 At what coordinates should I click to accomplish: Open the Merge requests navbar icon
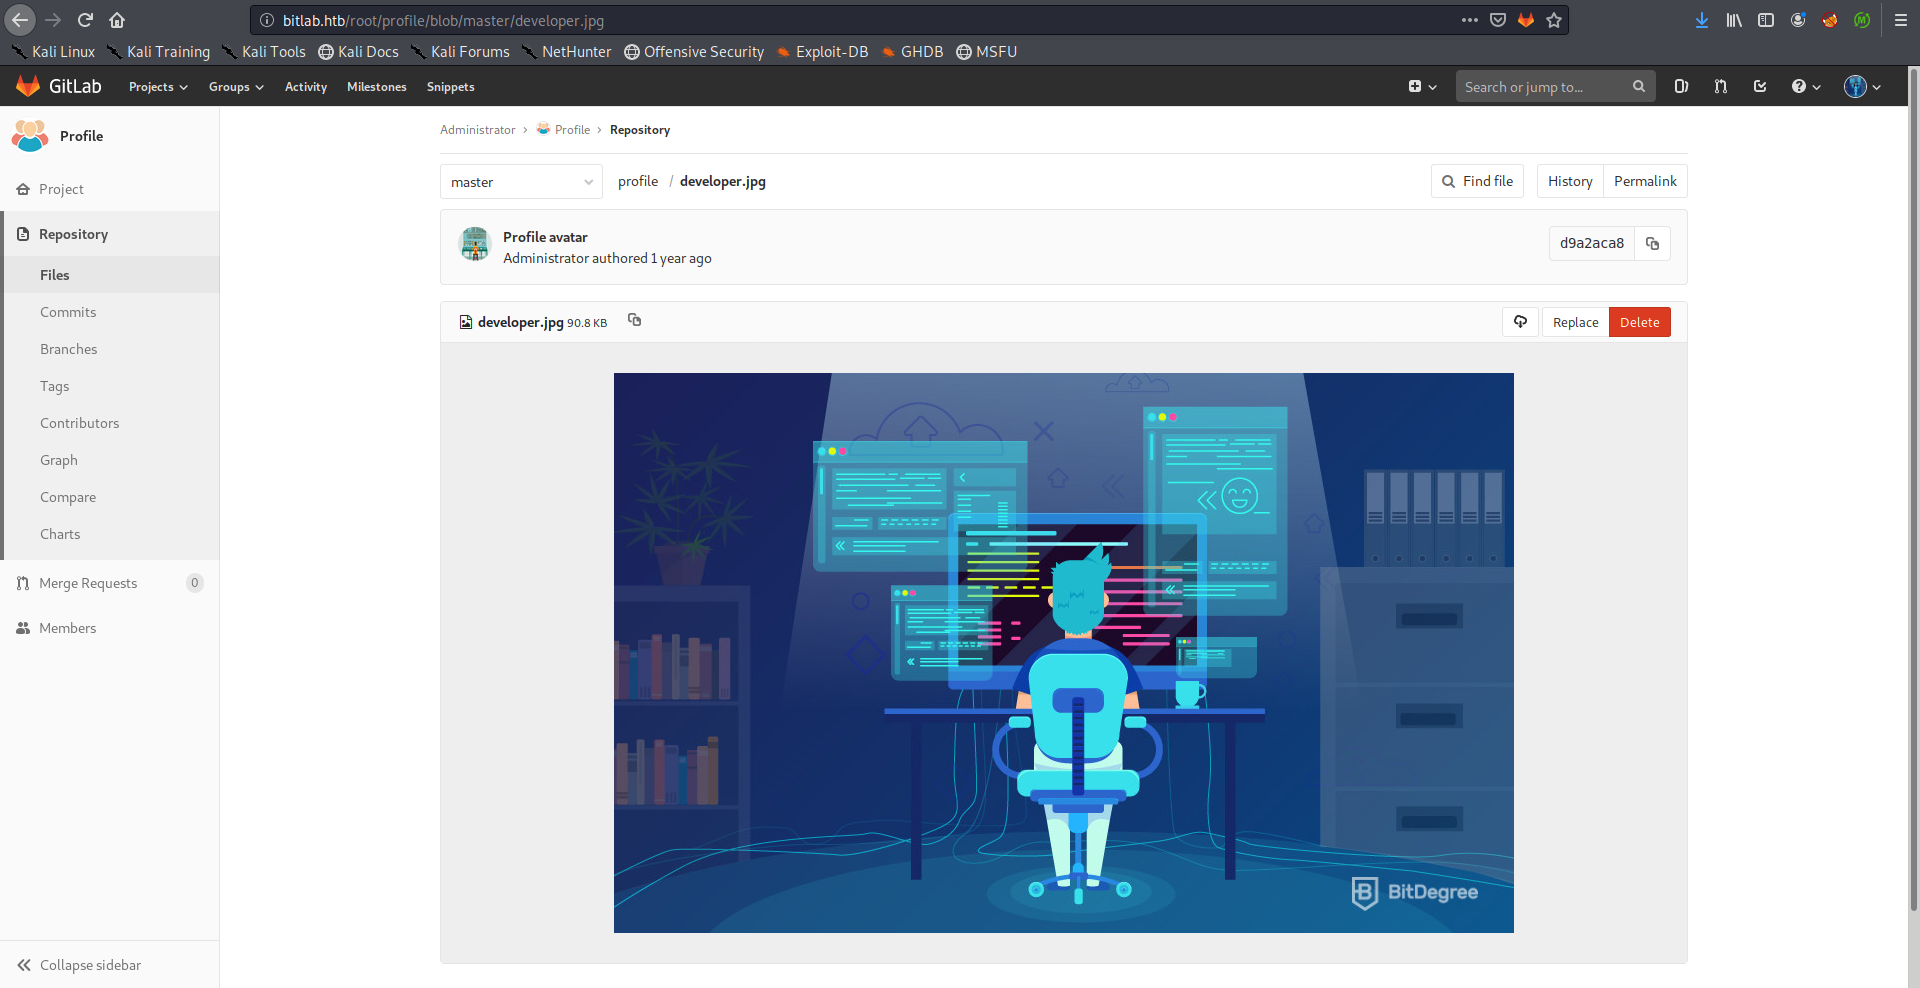pos(1720,87)
